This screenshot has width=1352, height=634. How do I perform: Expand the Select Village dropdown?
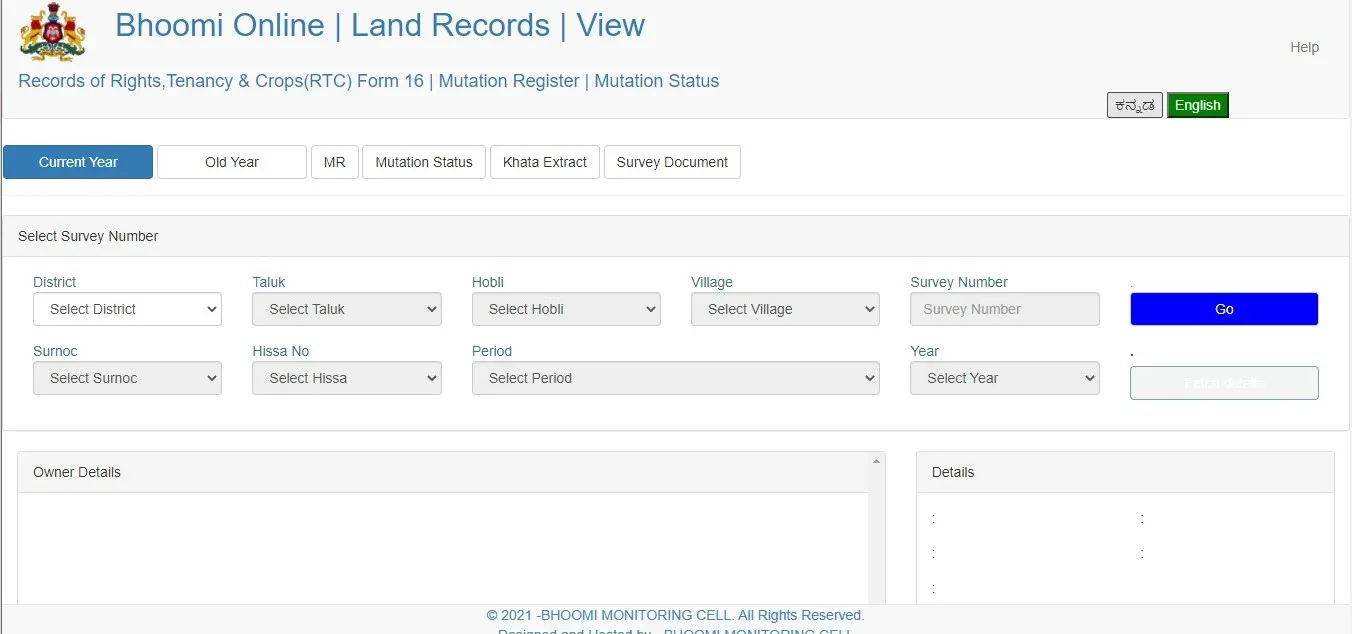pyautogui.click(x=785, y=309)
